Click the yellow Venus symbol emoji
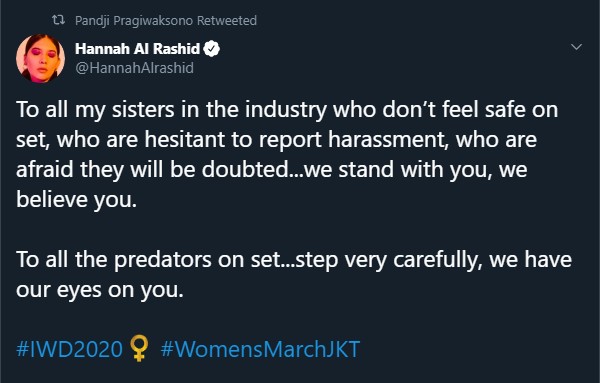The width and height of the screenshot is (600, 383). coord(139,349)
